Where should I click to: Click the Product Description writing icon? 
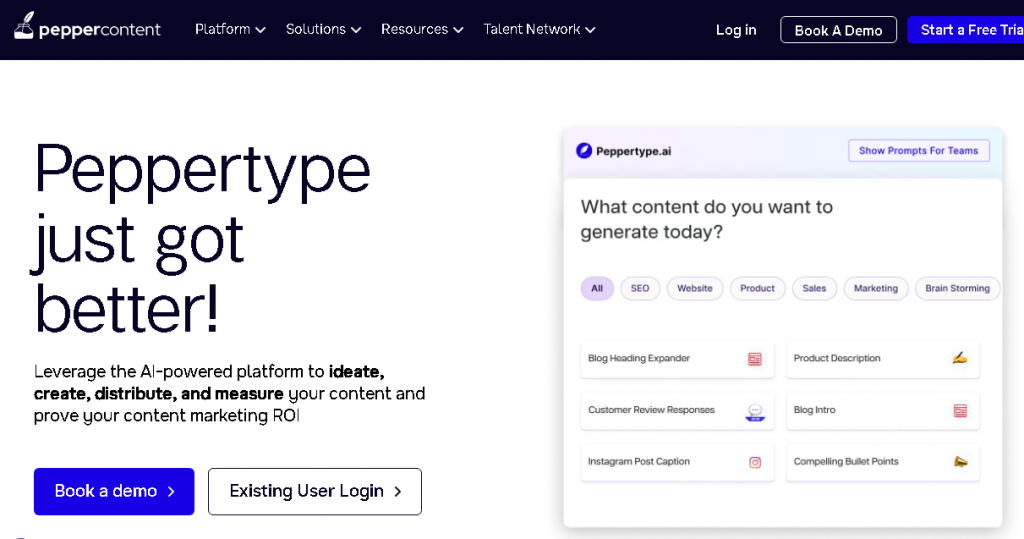(x=959, y=358)
